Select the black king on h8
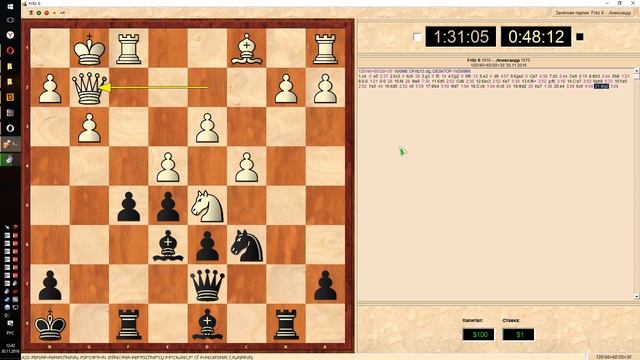640x360 pixels. click(50, 324)
